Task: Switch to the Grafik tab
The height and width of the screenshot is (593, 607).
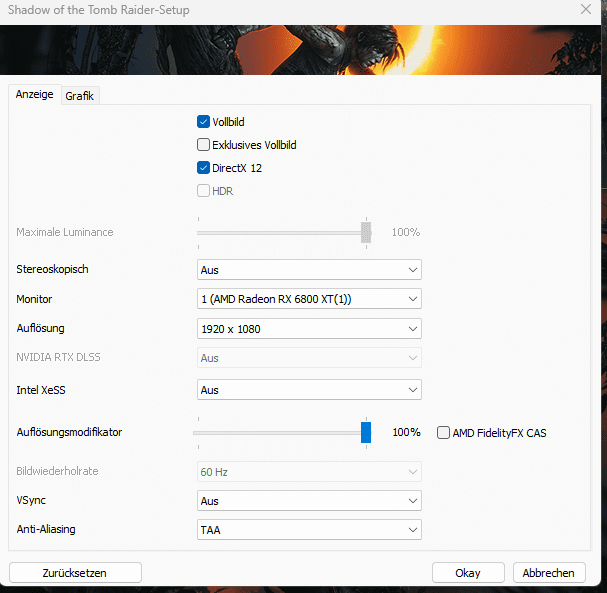Action: [x=80, y=96]
